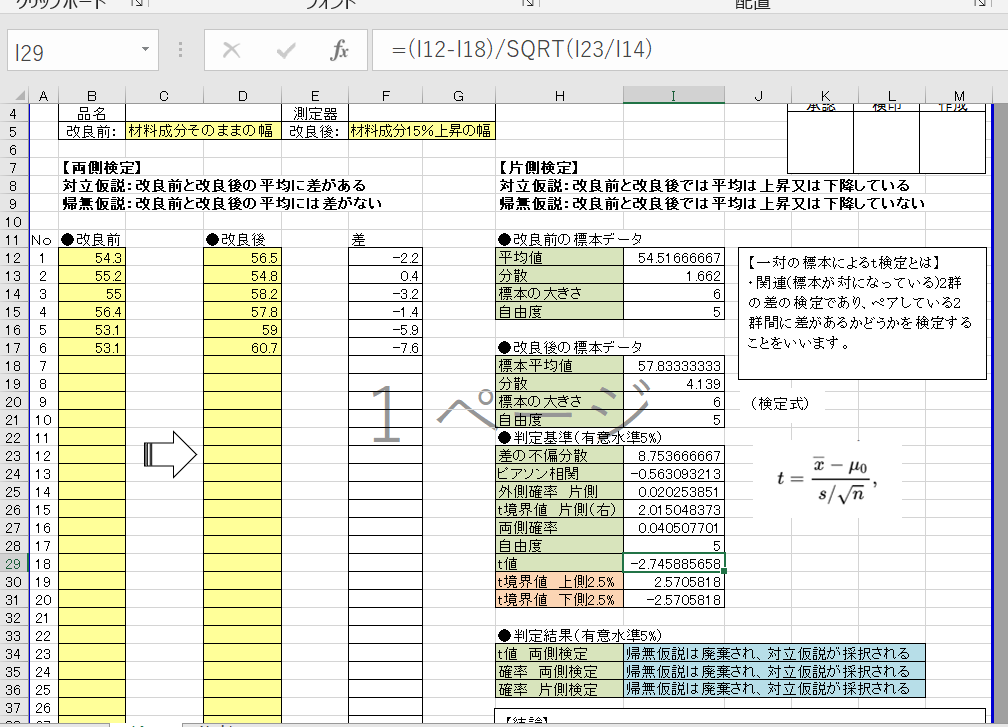Select column D header
This screenshot has height=727, width=1008.
point(242,96)
